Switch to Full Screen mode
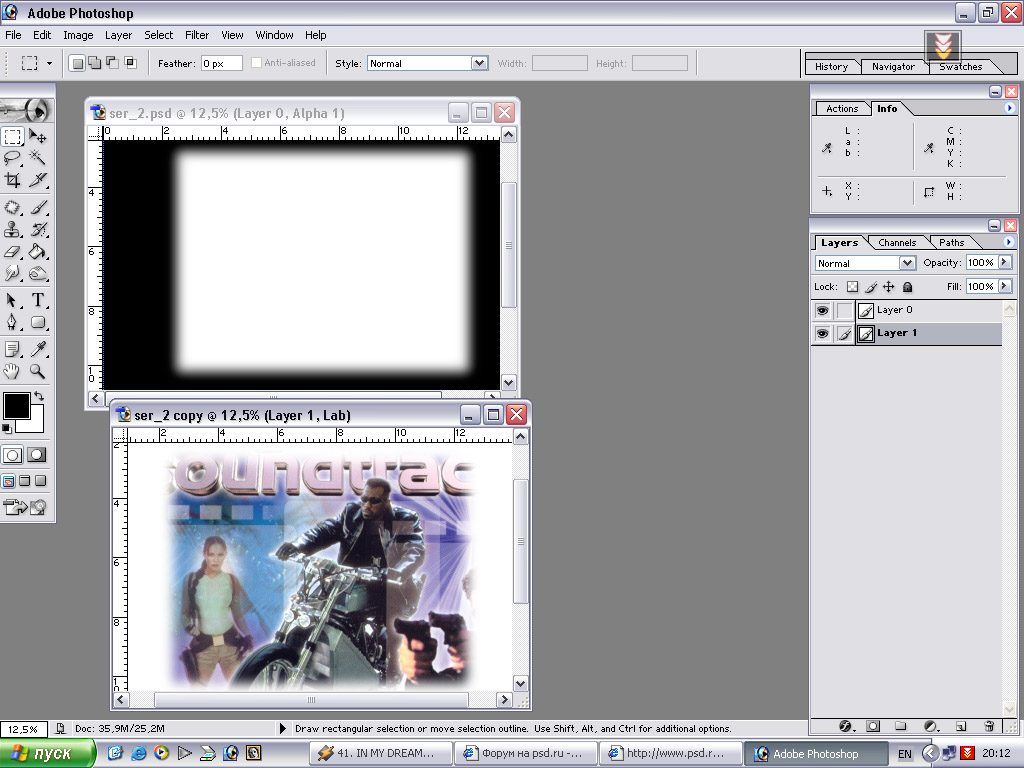 click(x=40, y=481)
